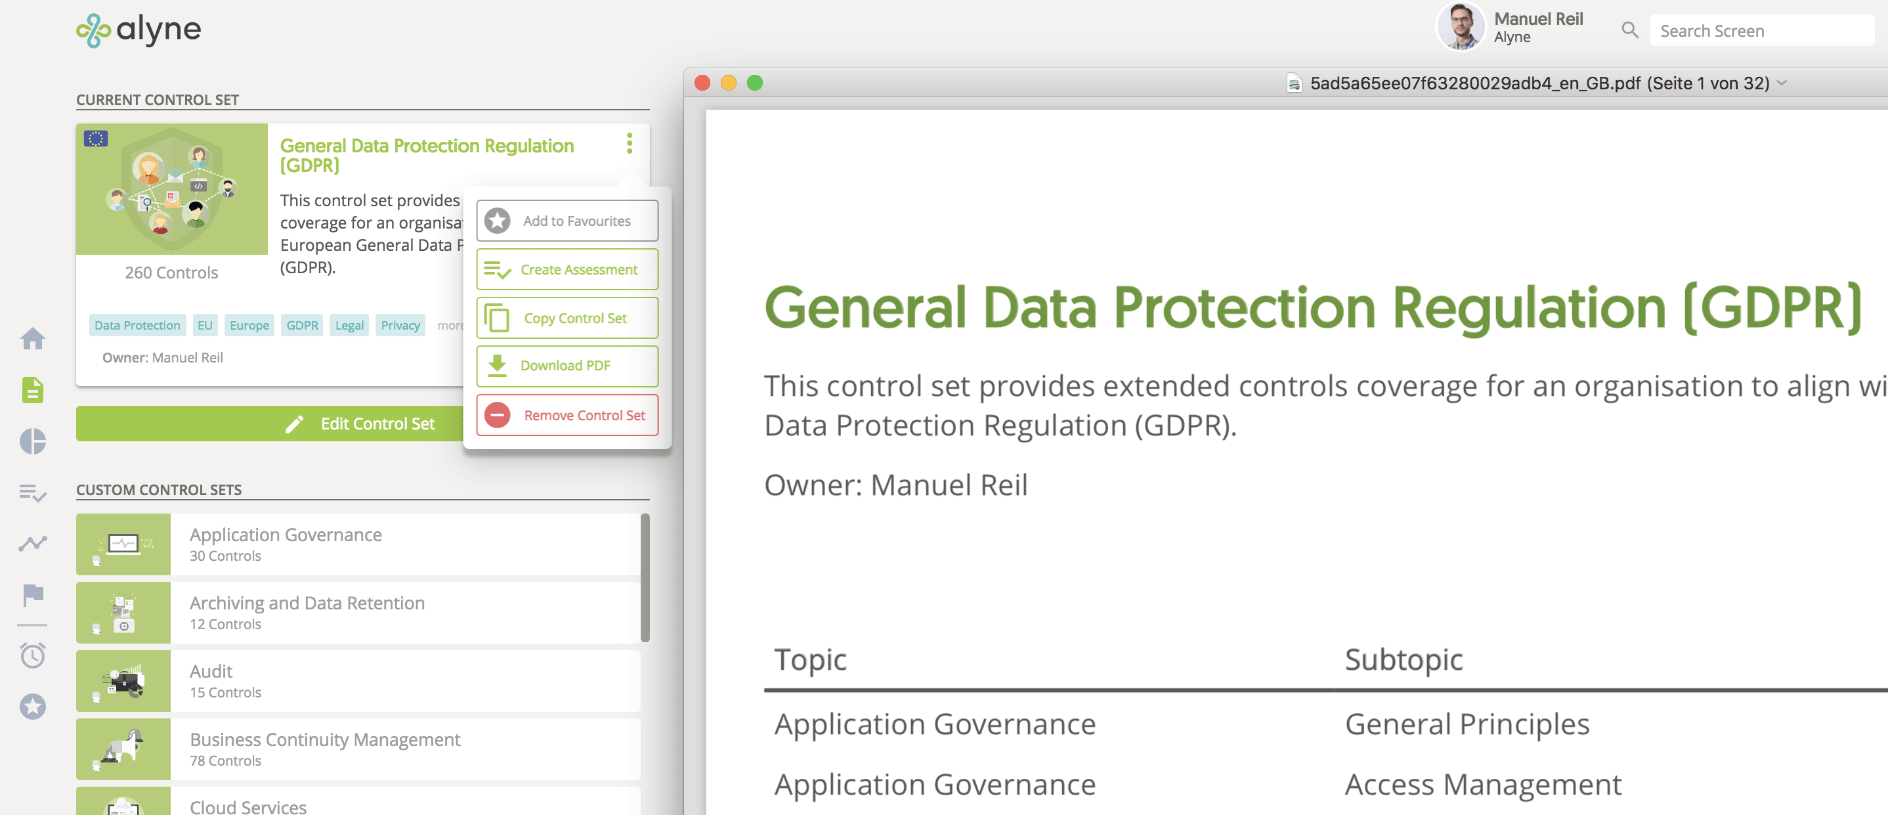Click the GDPR control set title
Viewport: 1888px width, 815px height.
pyautogui.click(x=427, y=155)
